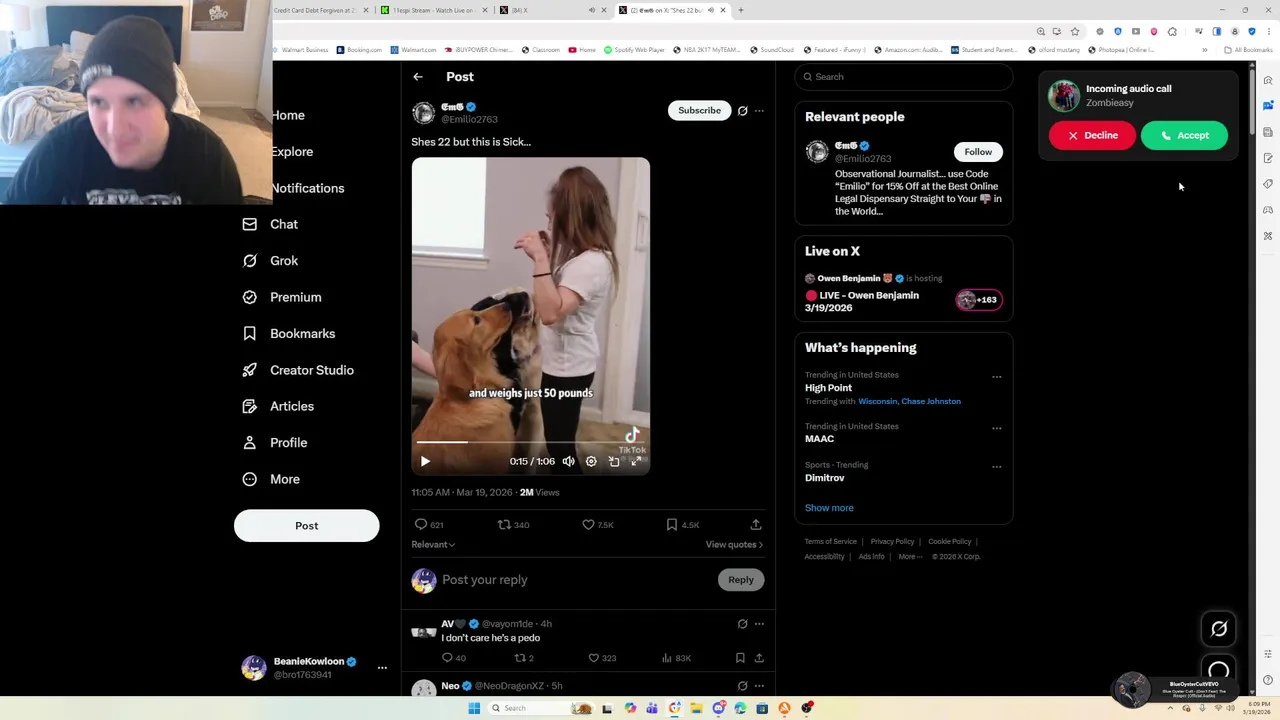Click Grok icon on AV's comment
1280x720 pixels.
click(742, 624)
